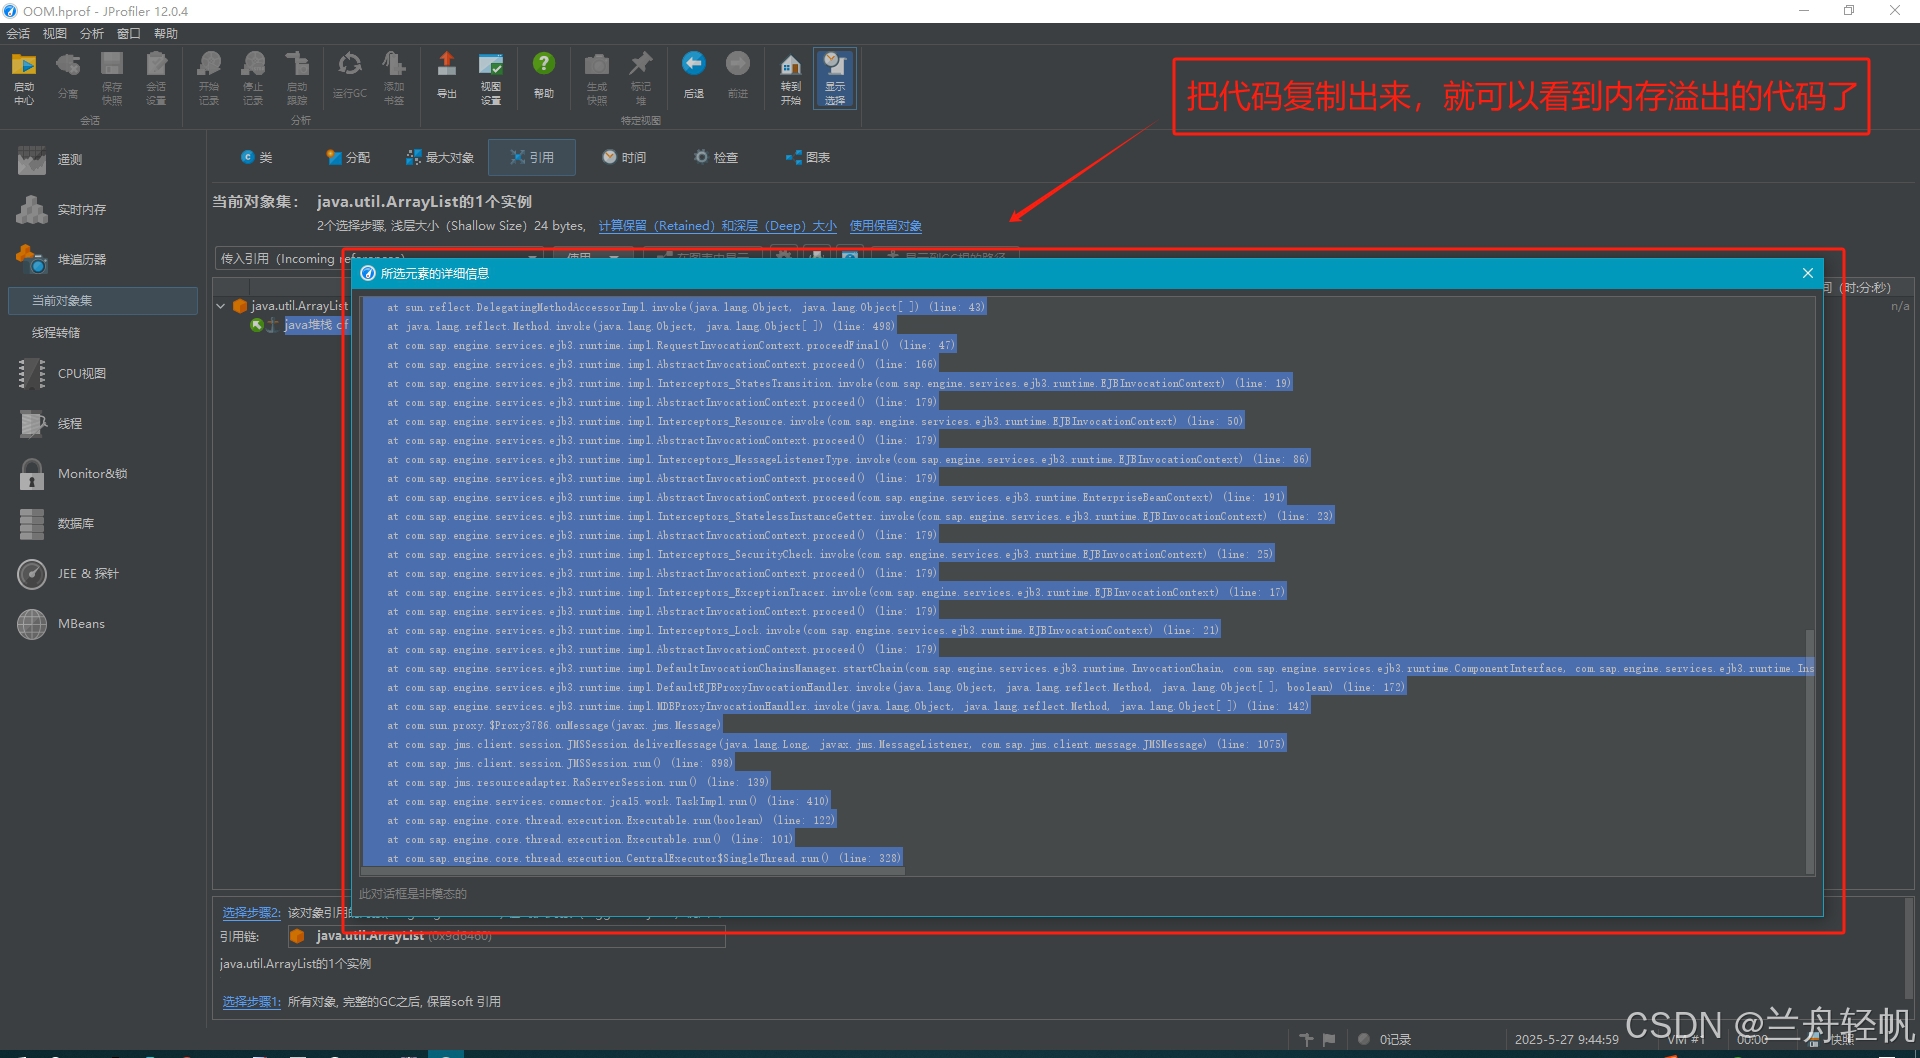
Task: Select 当前对象集 in sidebar
Action: click(x=103, y=301)
